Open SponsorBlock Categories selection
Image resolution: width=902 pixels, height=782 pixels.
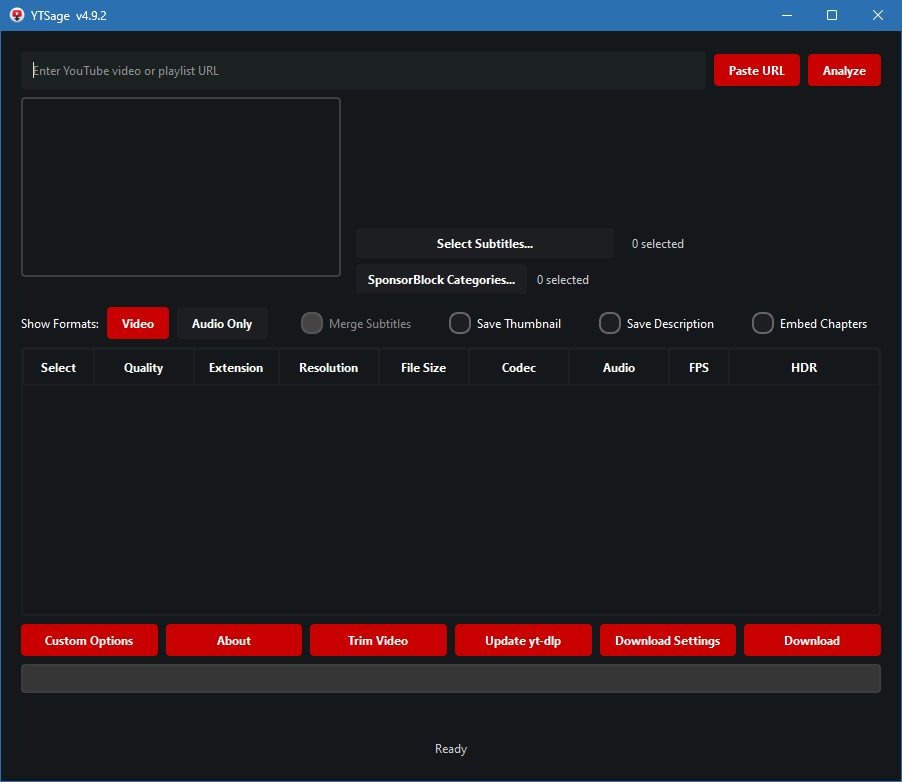tap(441, 280)
